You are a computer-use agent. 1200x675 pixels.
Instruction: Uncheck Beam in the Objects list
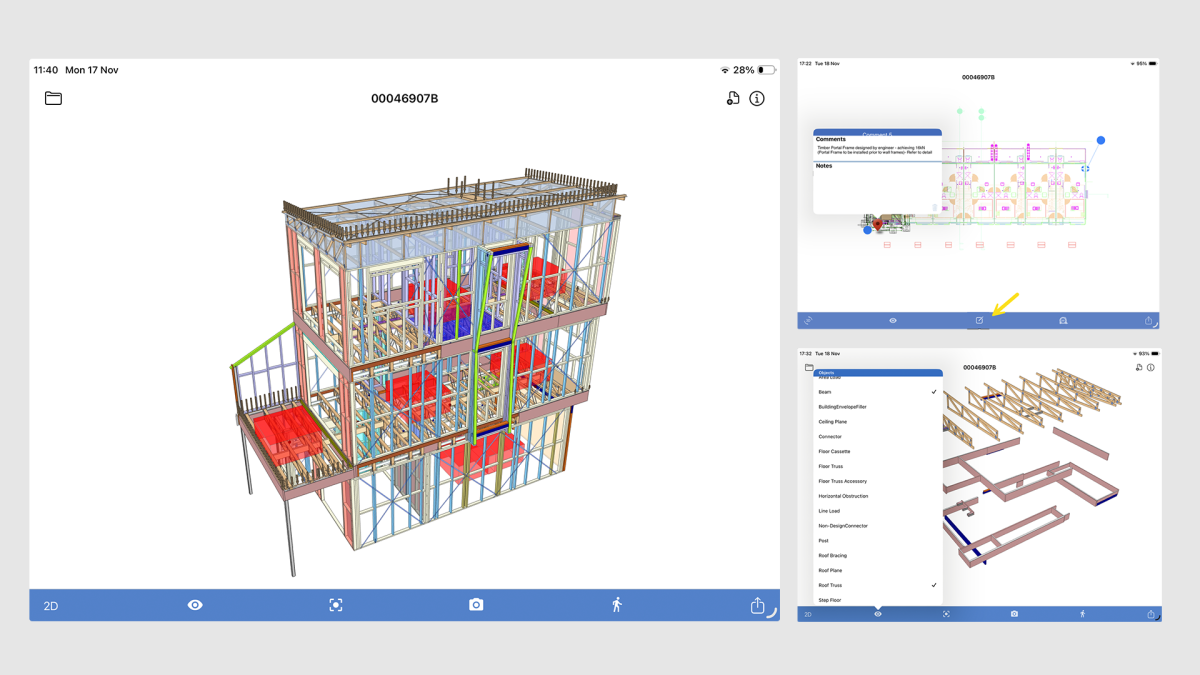pyautogui.click(x=878, y=392)
